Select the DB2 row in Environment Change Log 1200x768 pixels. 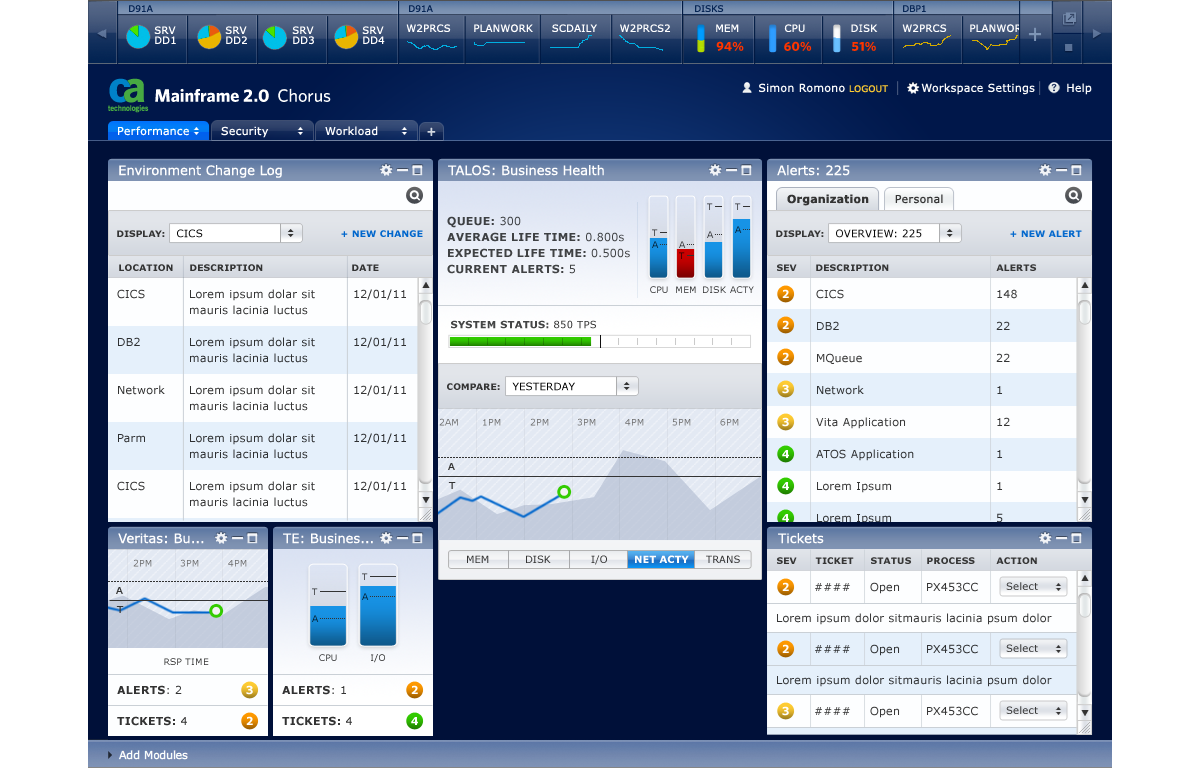[x=263, y=350]
